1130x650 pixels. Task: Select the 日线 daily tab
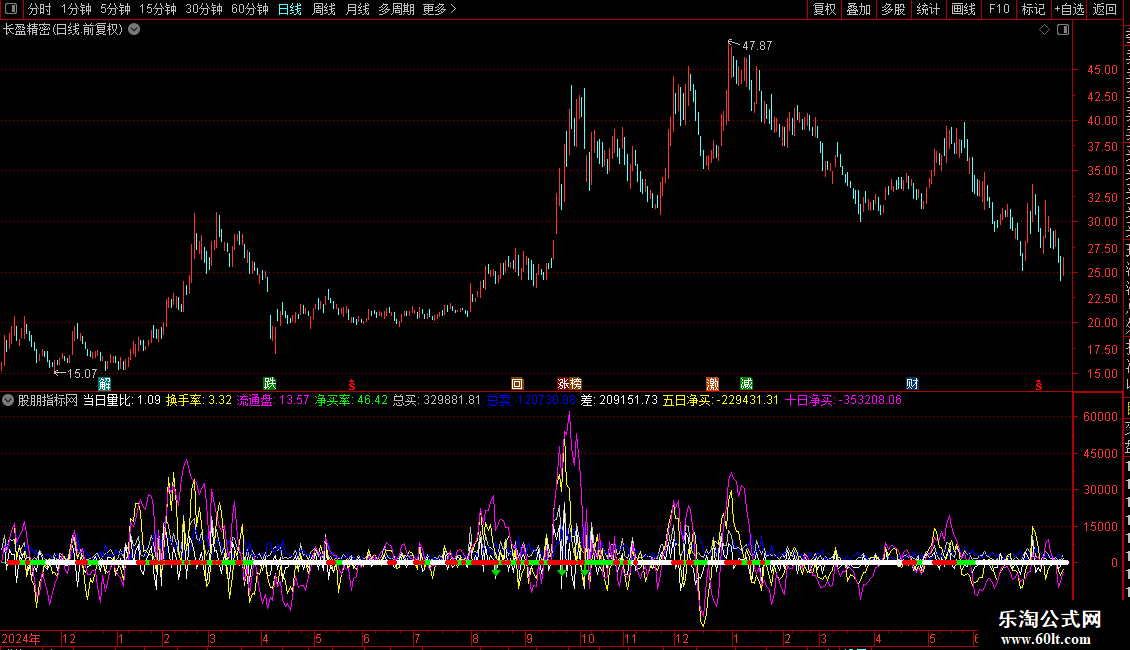coord(290,9)
